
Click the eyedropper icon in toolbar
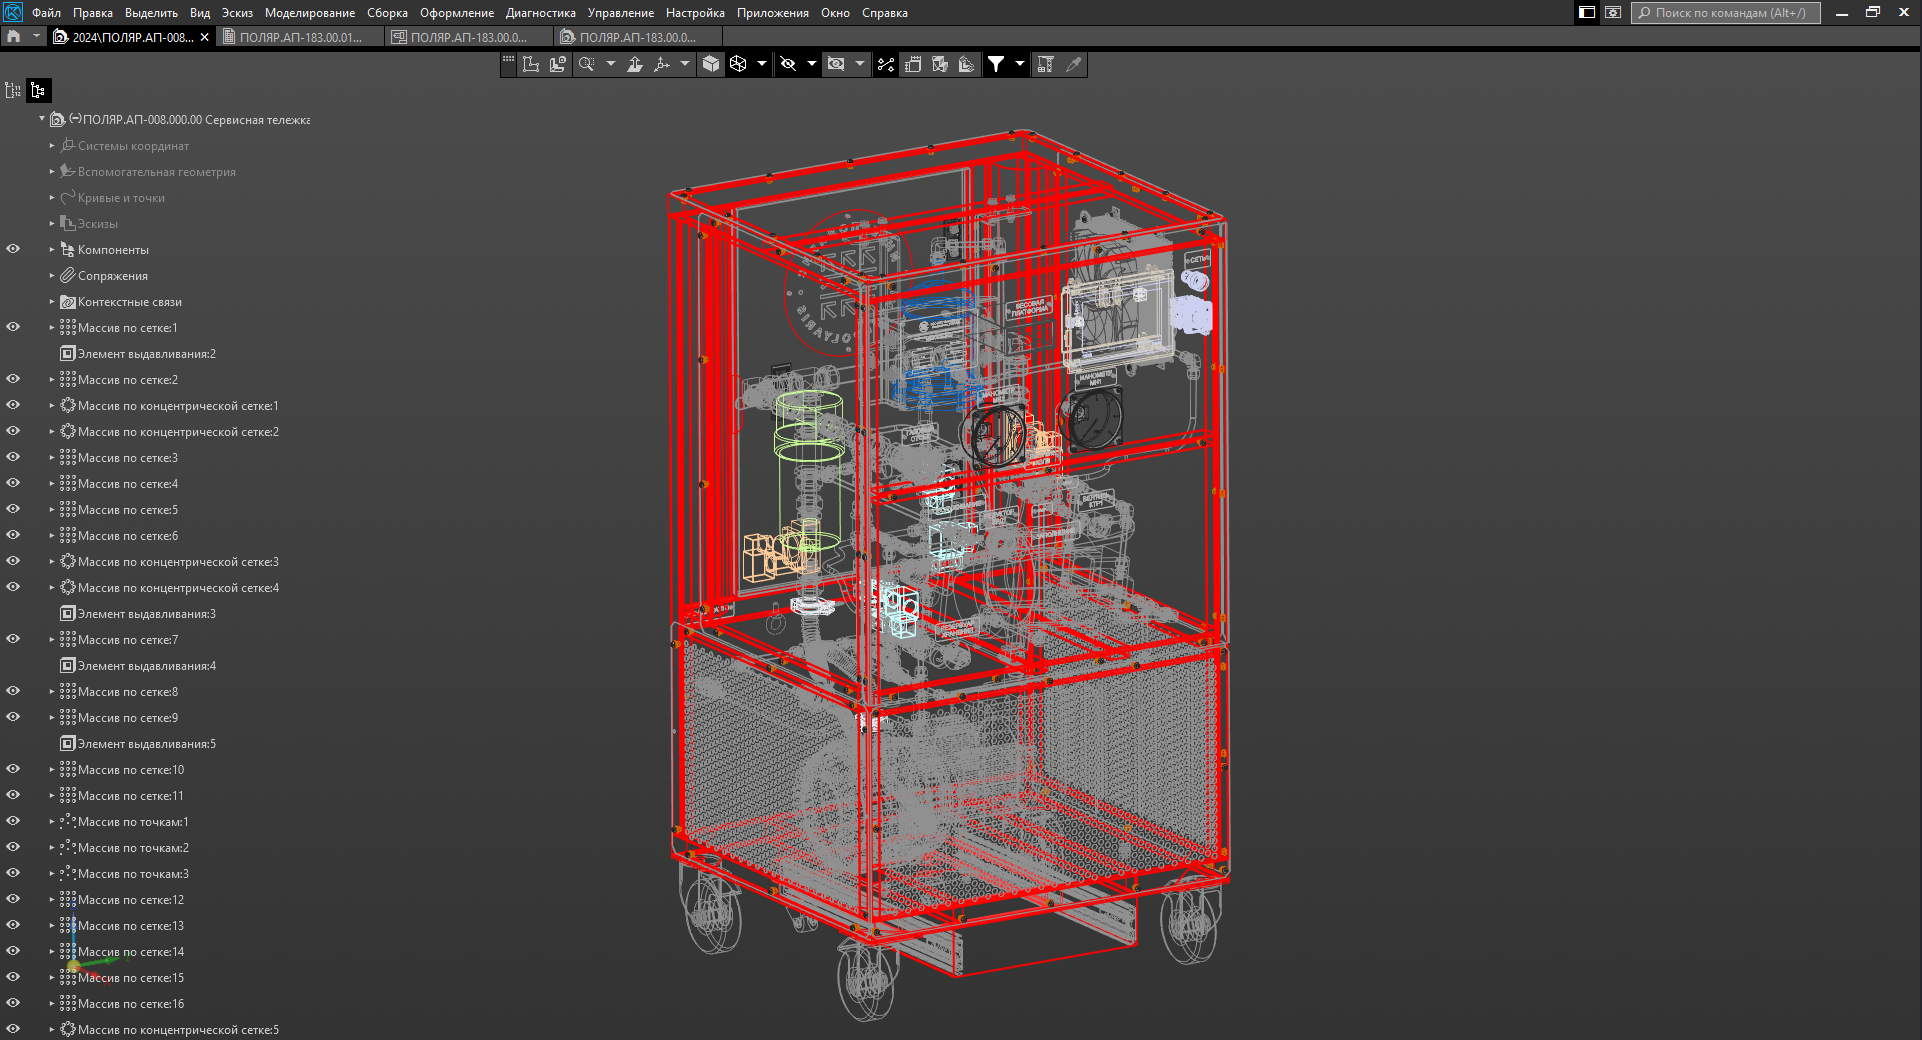[1074, 64]
